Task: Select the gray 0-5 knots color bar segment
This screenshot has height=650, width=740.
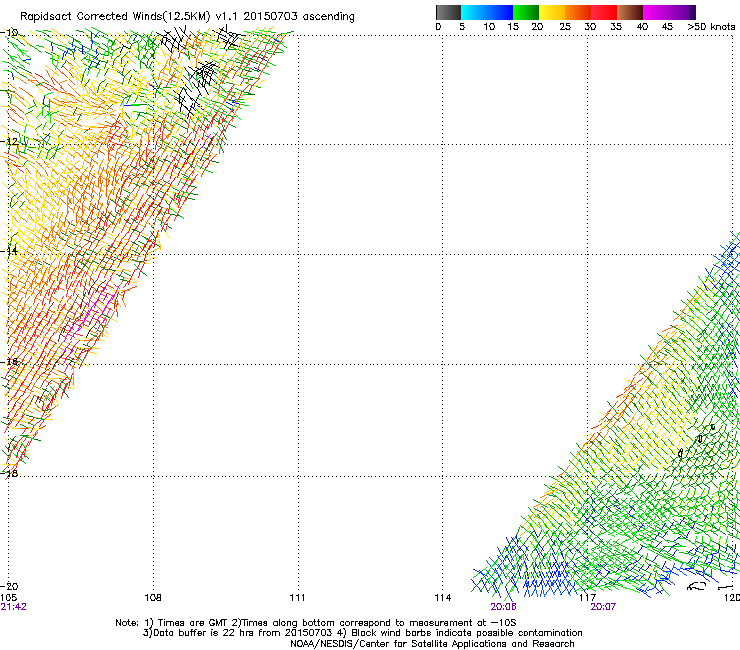Action: click(448, 12)
